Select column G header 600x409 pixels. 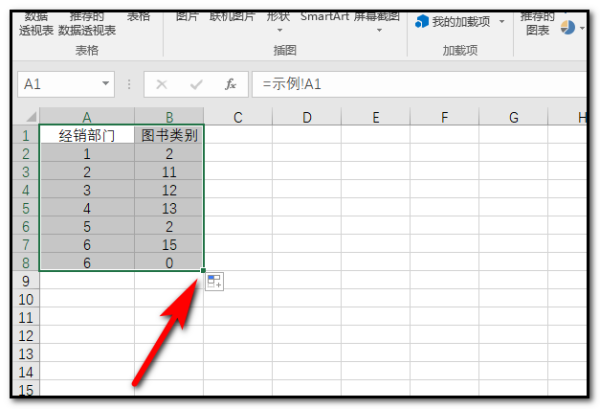click(x=513, y=116)
